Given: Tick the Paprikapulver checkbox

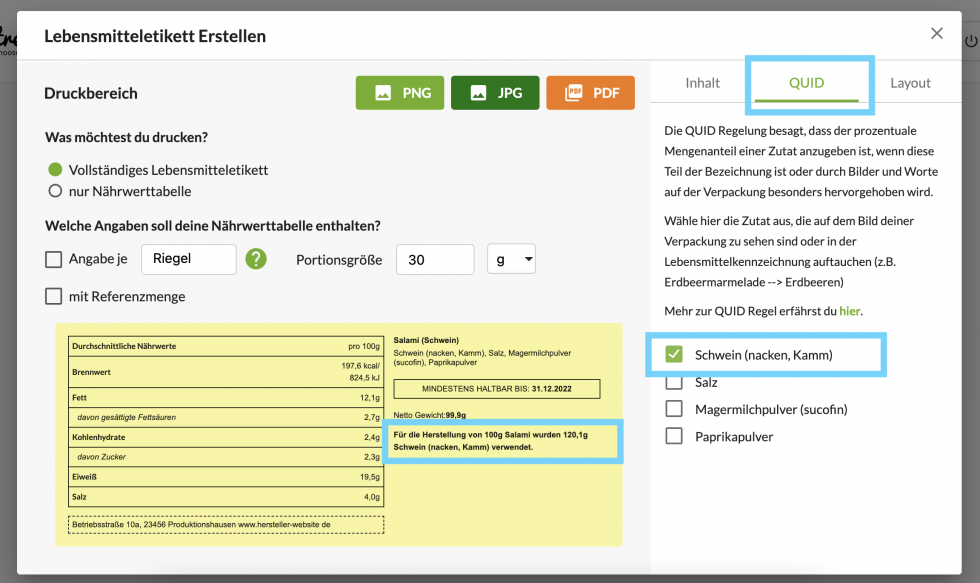Looking at the screenshot, I should [674, 436].
